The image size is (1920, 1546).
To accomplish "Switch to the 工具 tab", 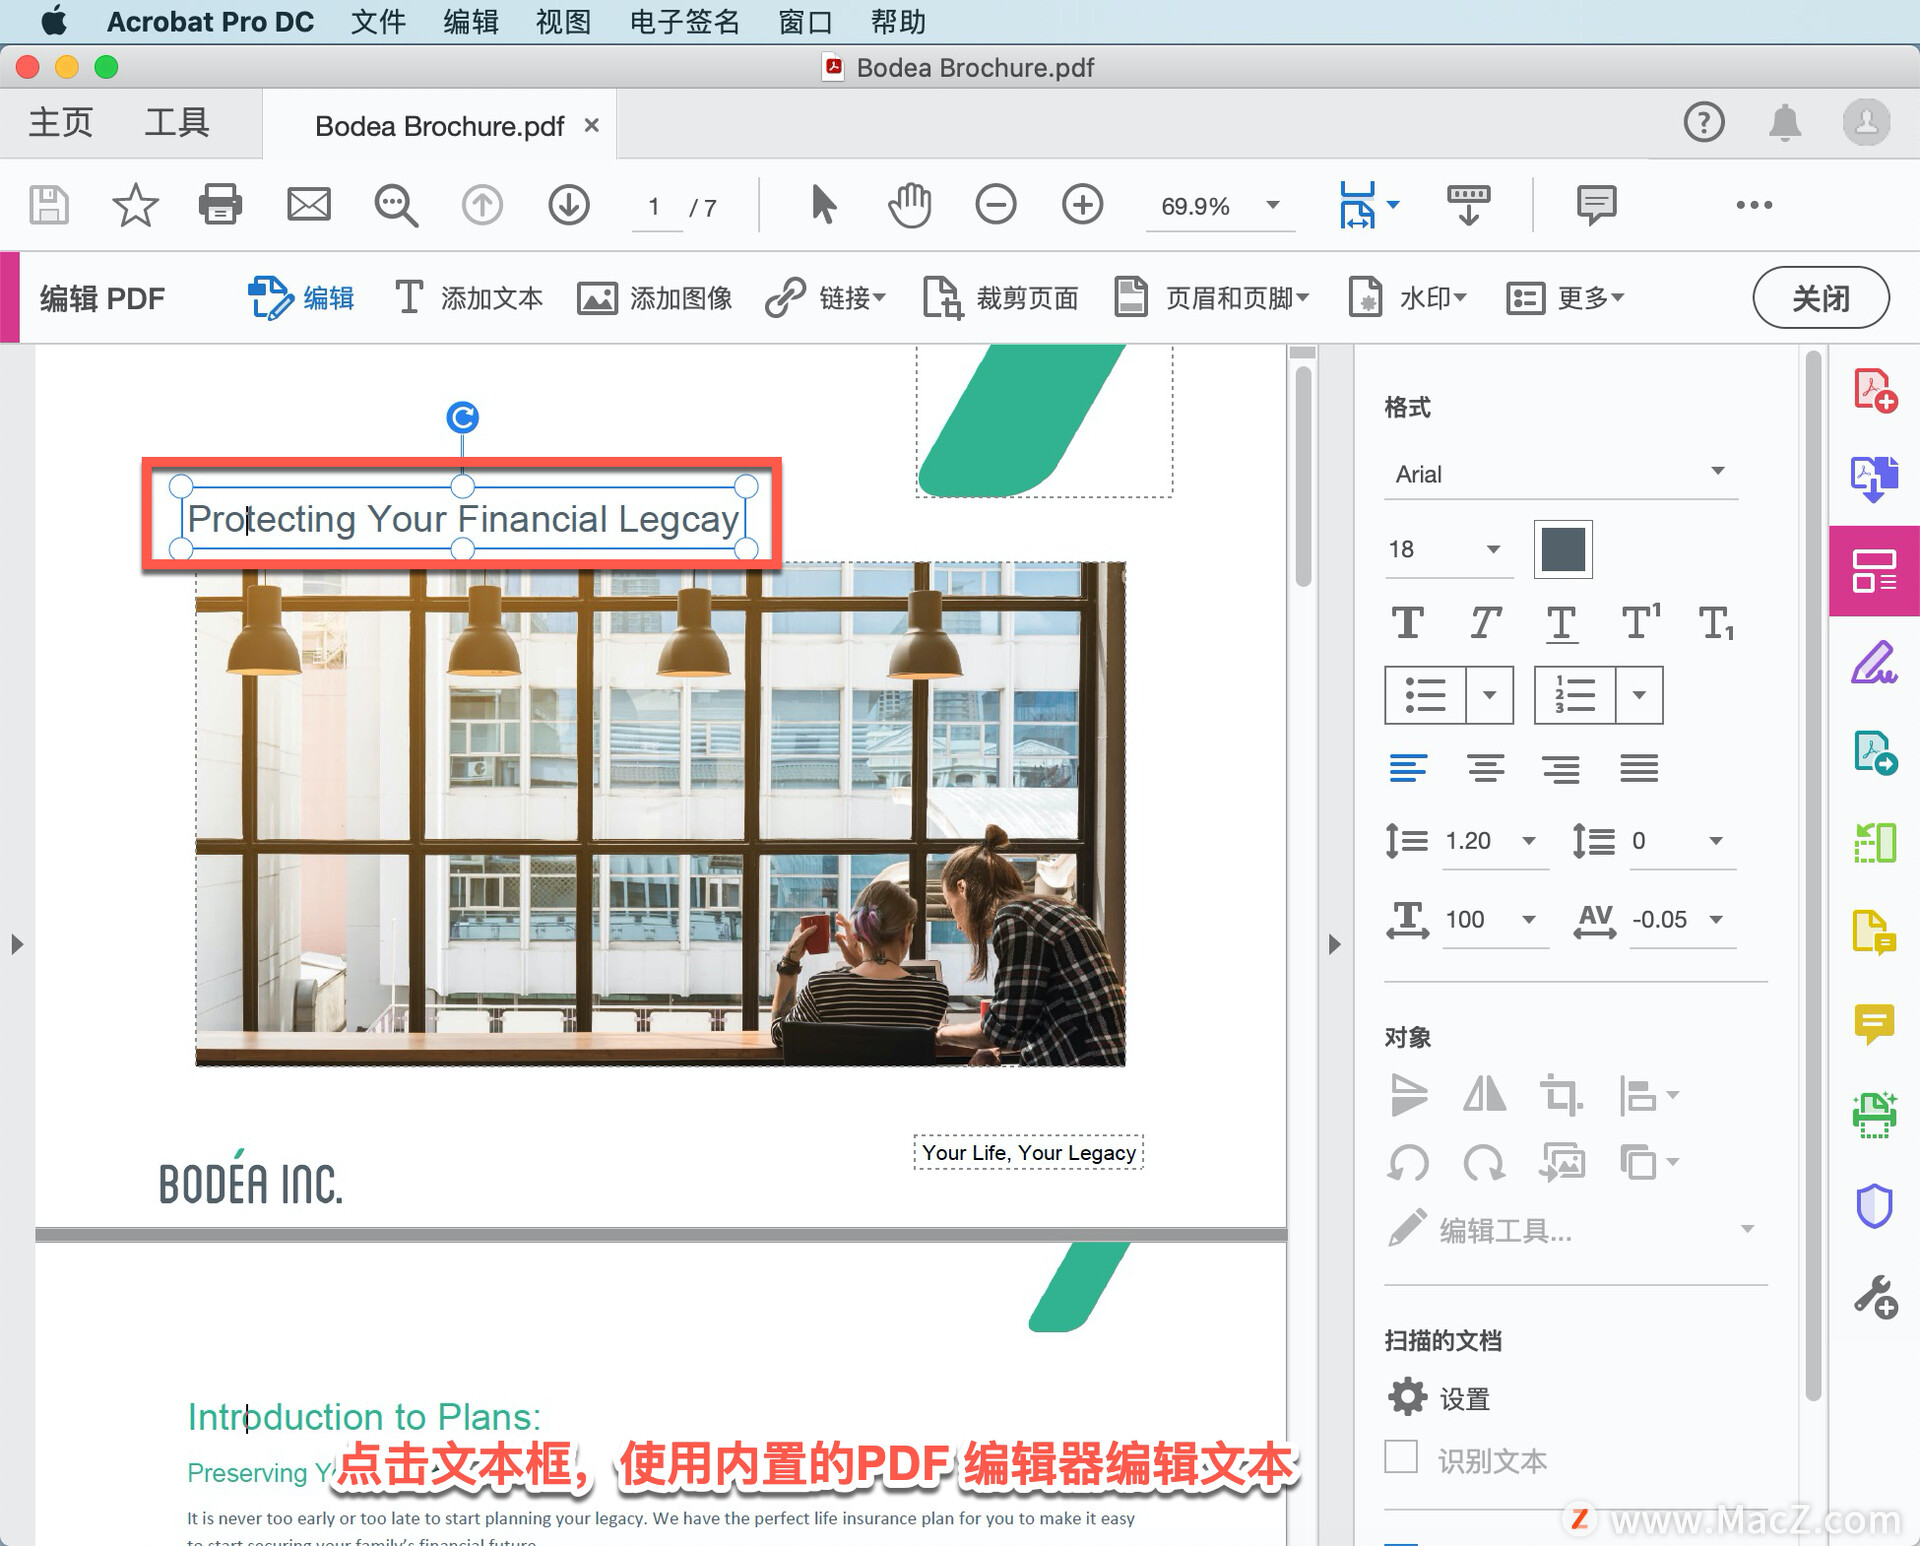I will pos(176,123).
